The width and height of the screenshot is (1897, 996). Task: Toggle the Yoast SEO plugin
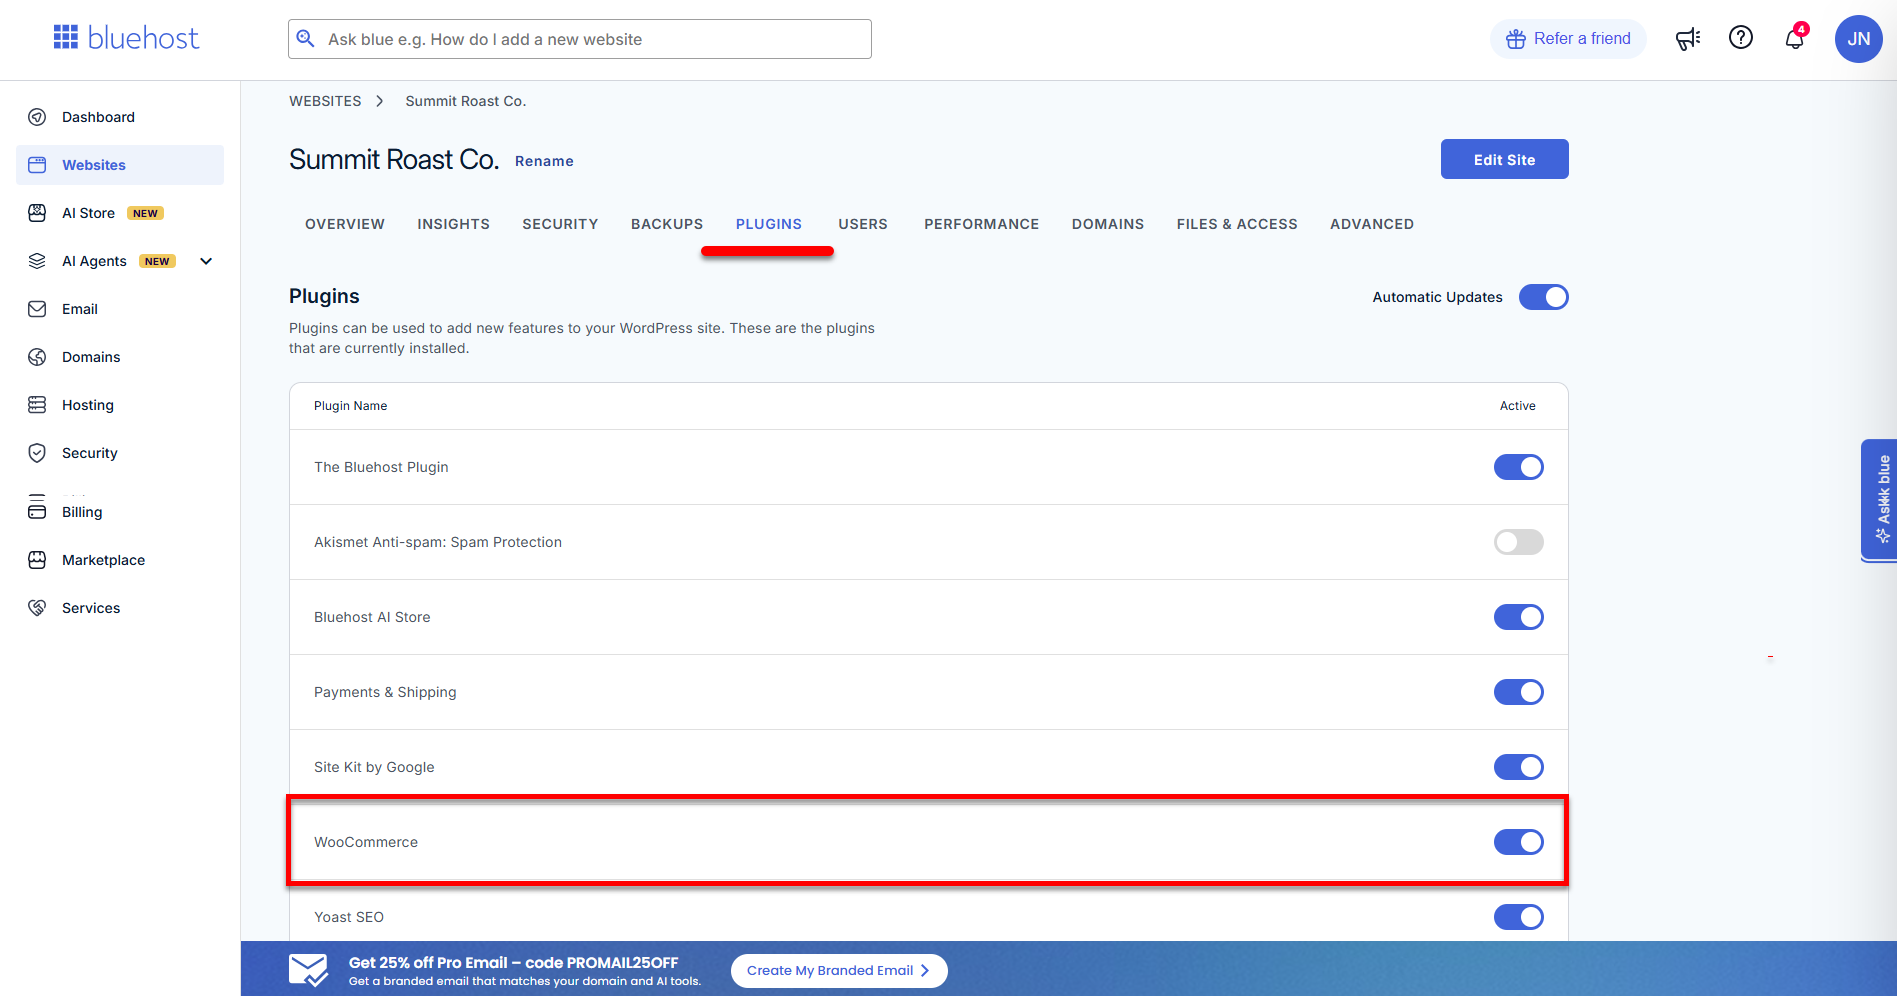click(1518, 917)
